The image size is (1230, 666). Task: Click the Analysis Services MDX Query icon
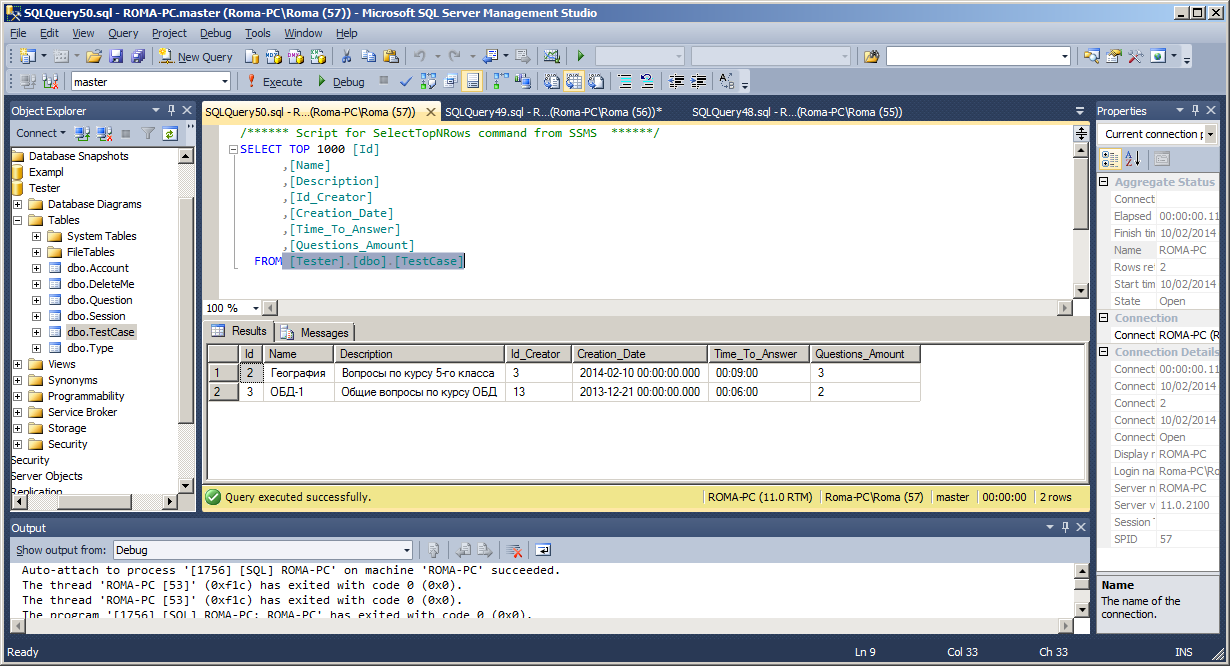pos(273,57)
